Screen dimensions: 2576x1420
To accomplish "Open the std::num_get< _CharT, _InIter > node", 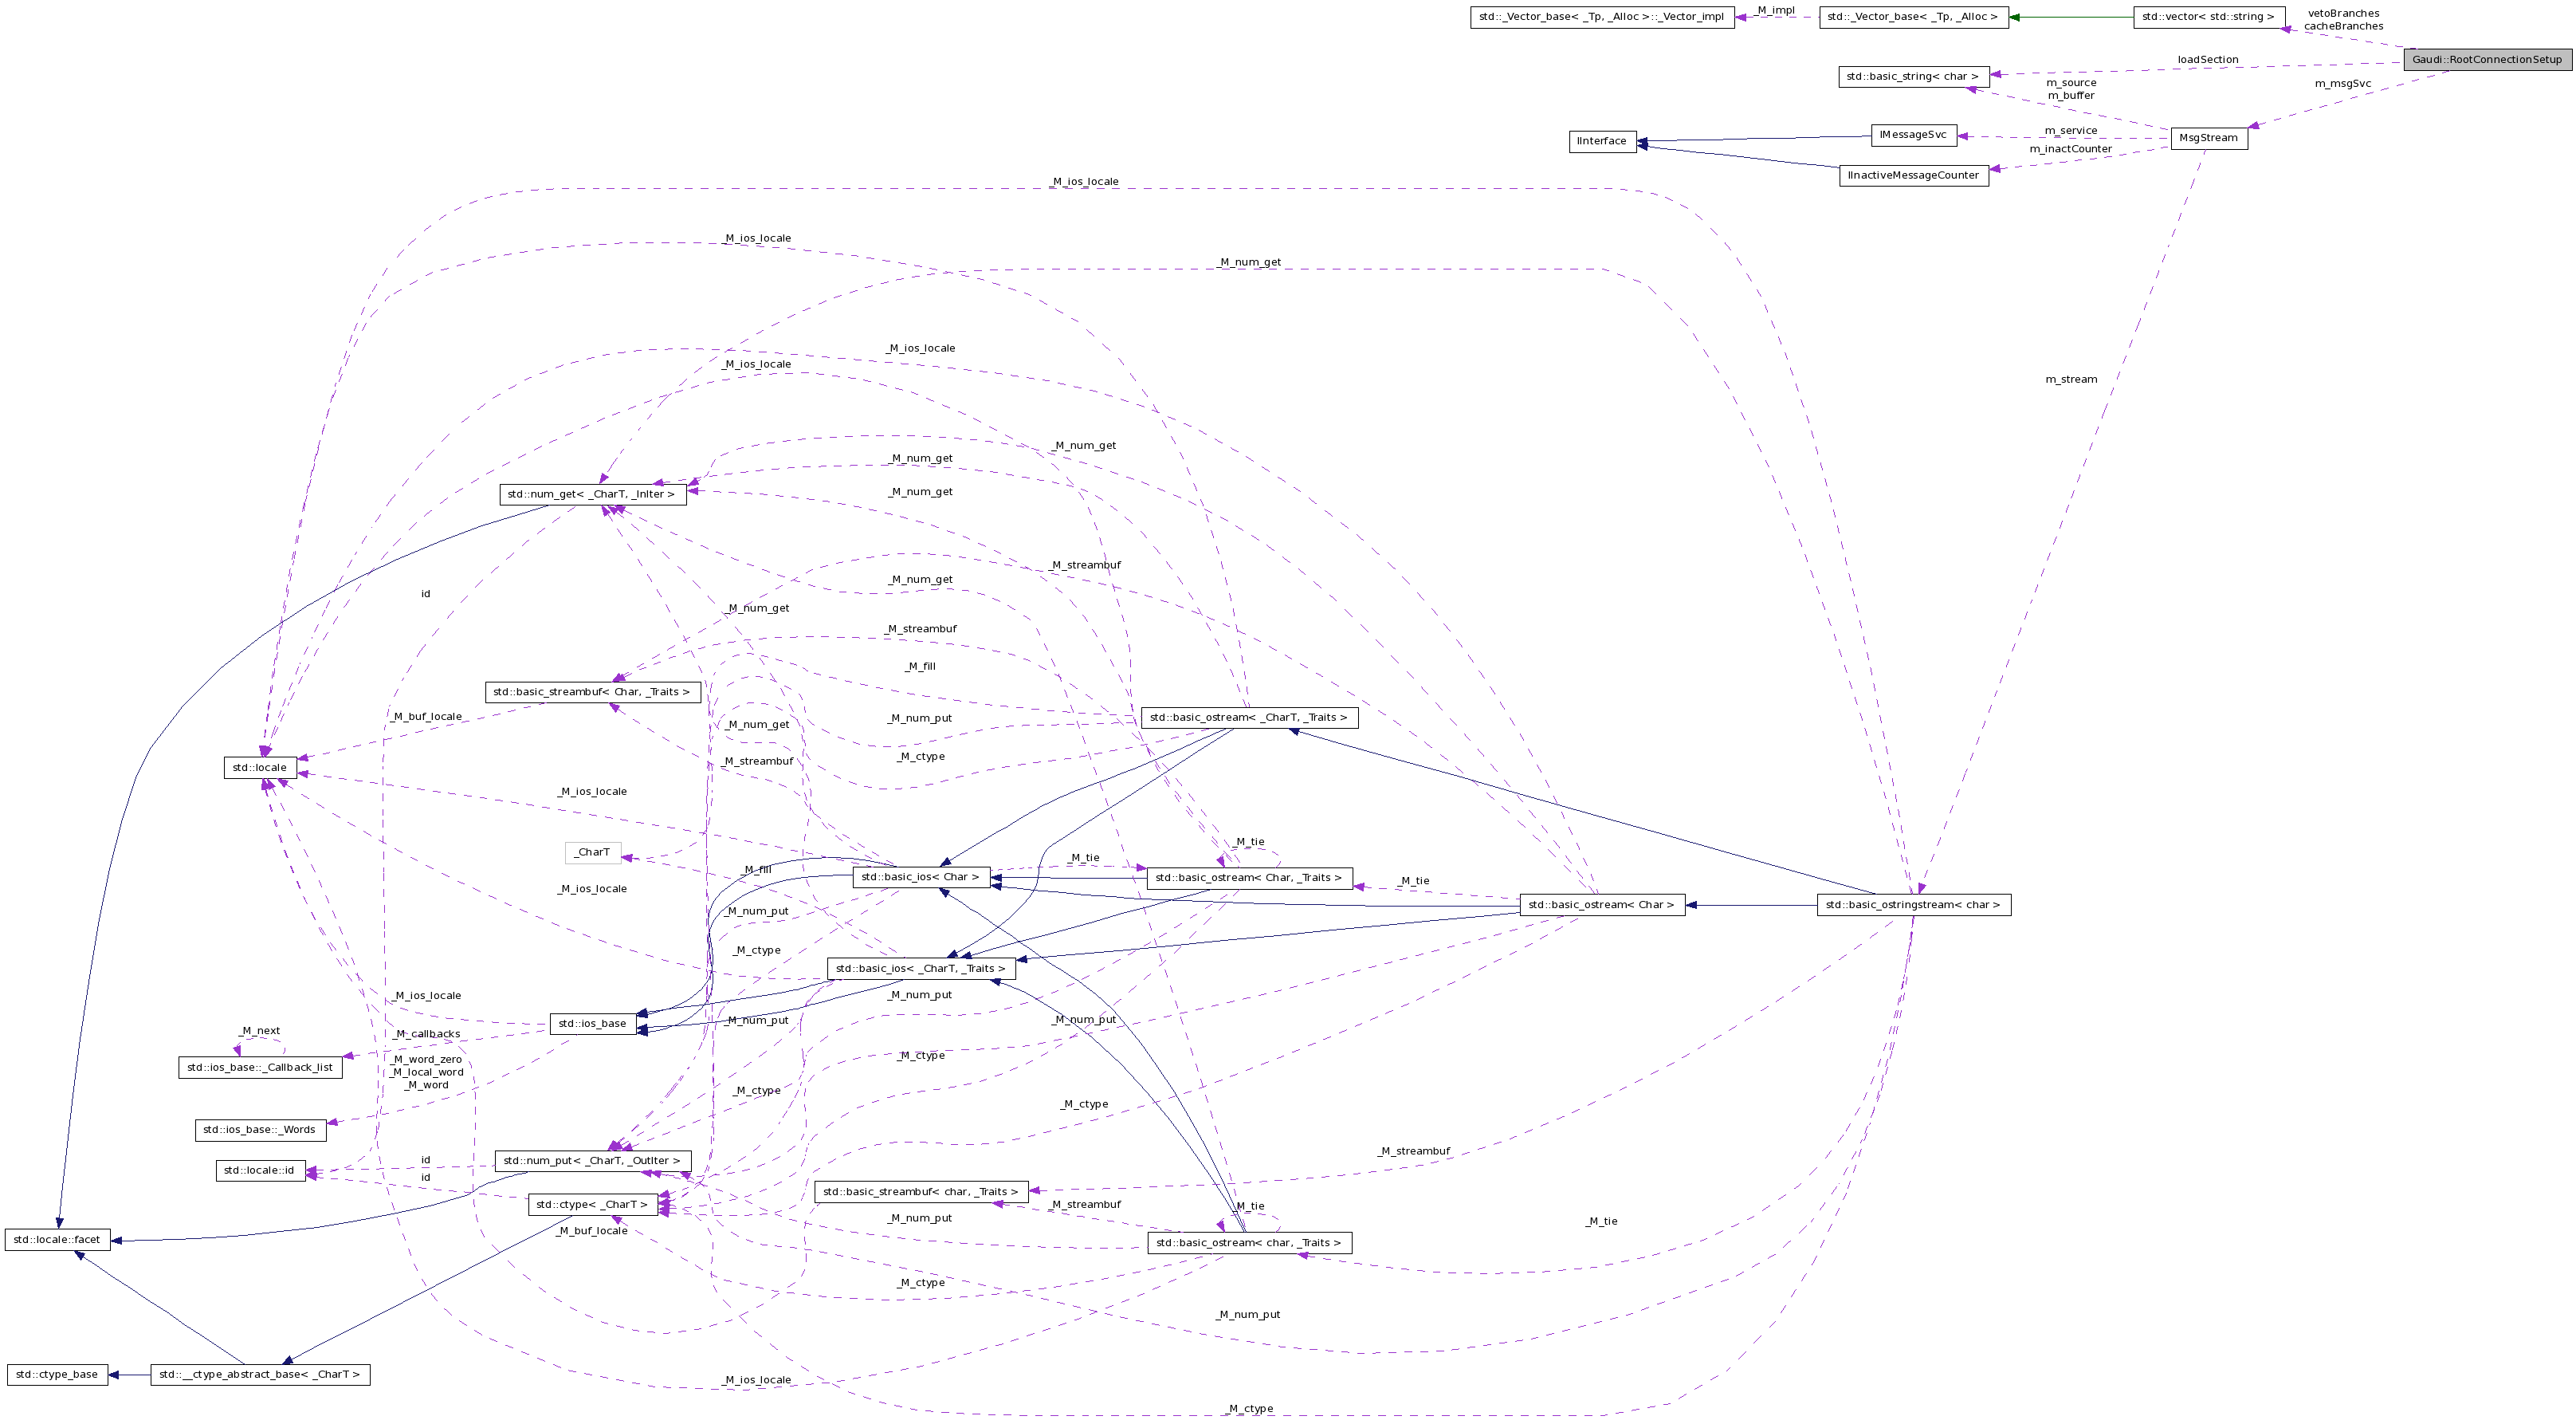I will click(594, 494).
